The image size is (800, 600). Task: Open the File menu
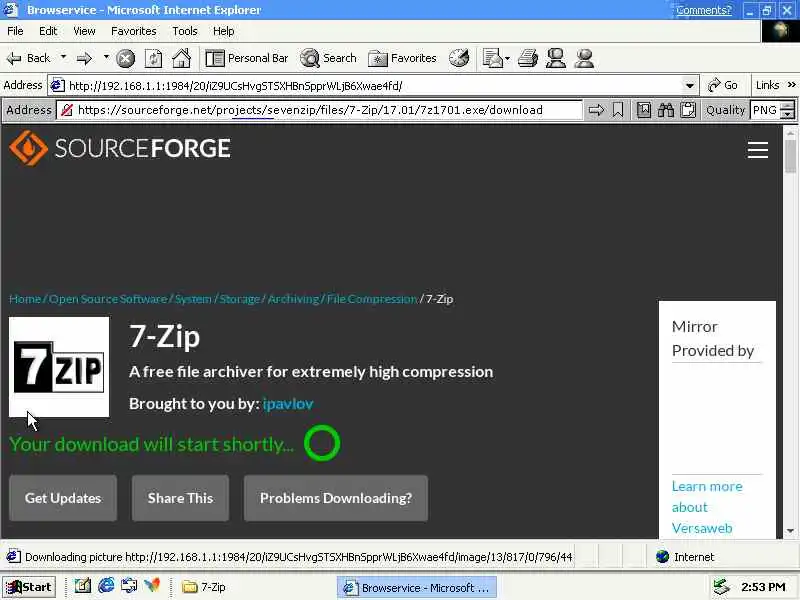(x=15, y=31)
